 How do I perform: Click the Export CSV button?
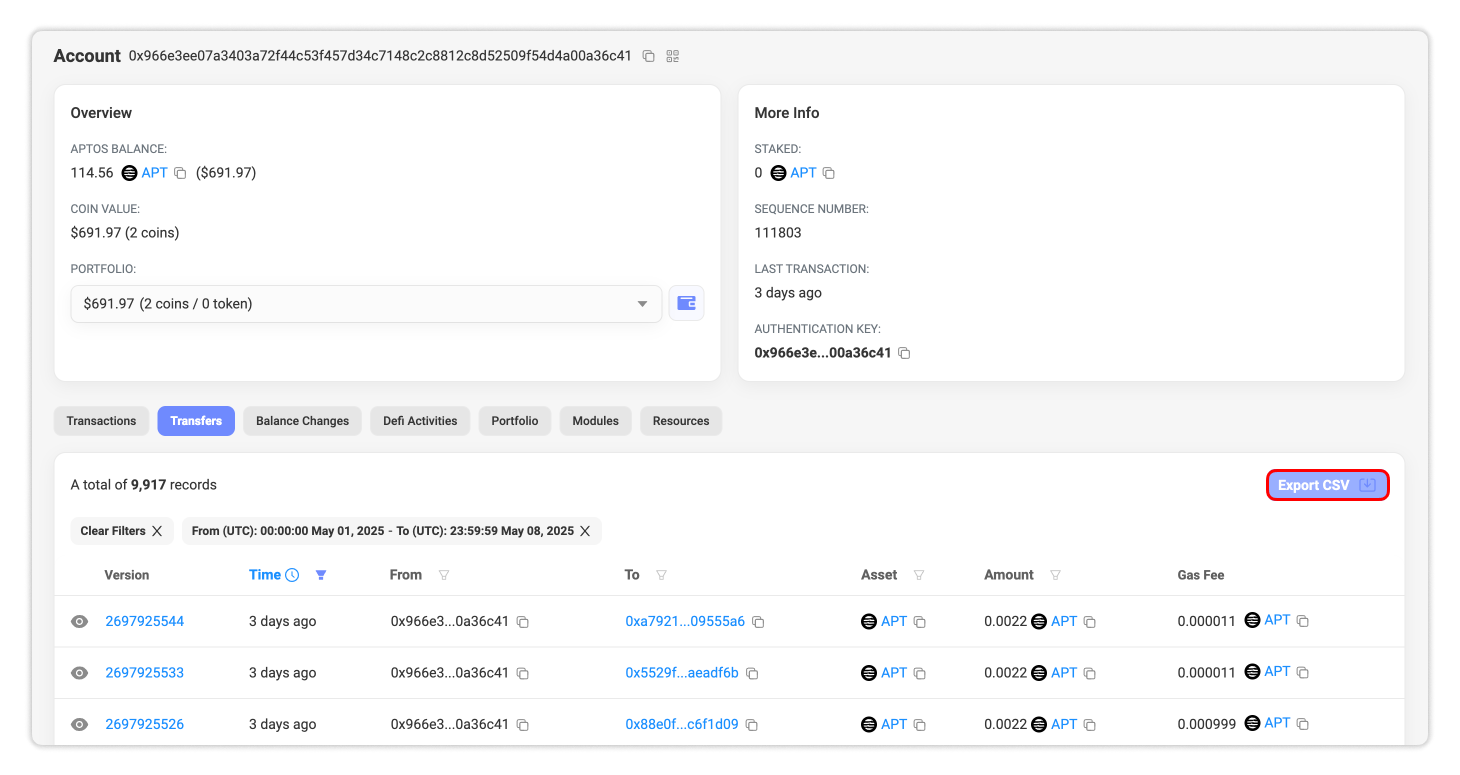pos(1327,485)
